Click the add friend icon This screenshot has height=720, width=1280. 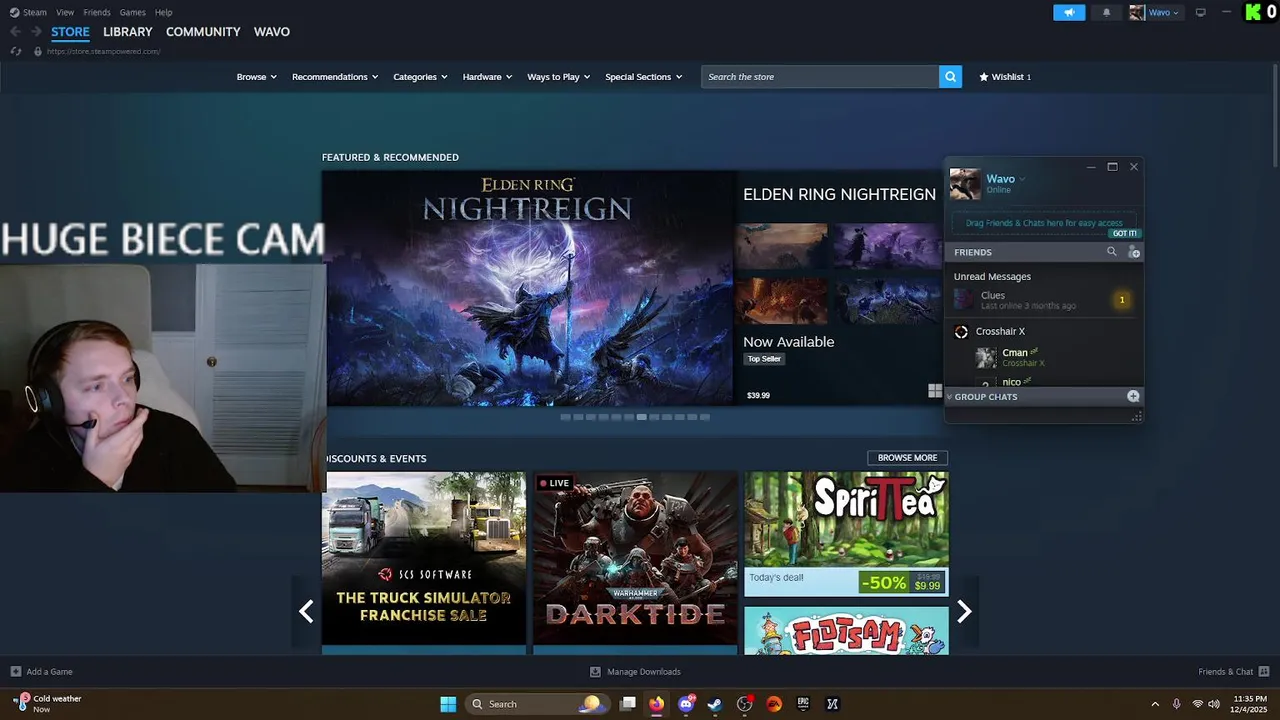1134,252
